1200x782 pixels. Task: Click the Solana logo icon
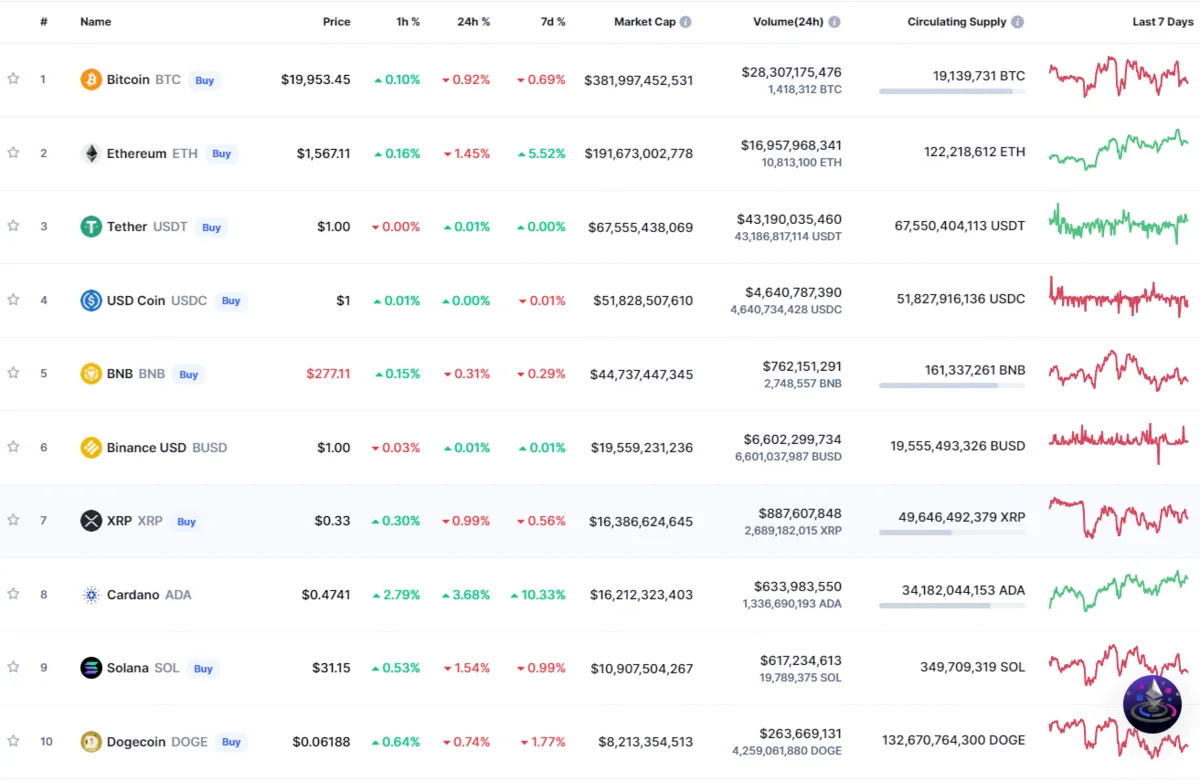point(91,668)
